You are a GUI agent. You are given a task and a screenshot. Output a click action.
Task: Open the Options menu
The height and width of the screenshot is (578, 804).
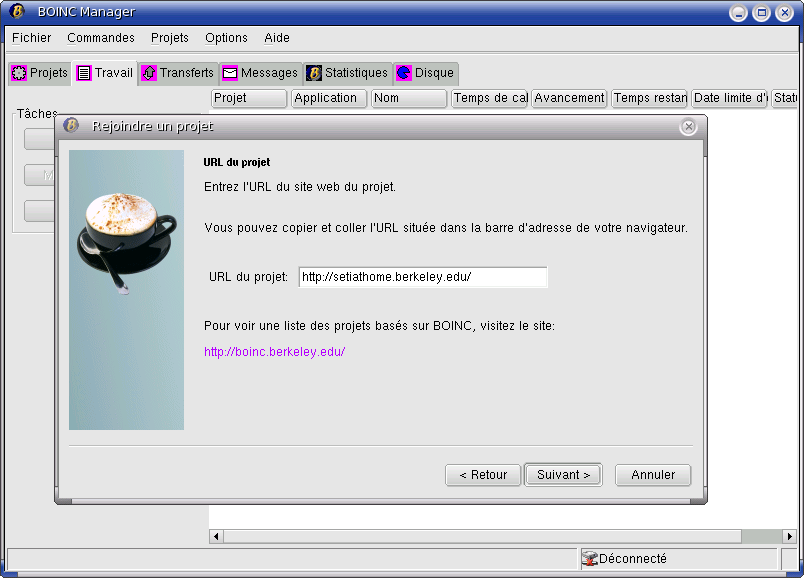(x=226, y=38)
